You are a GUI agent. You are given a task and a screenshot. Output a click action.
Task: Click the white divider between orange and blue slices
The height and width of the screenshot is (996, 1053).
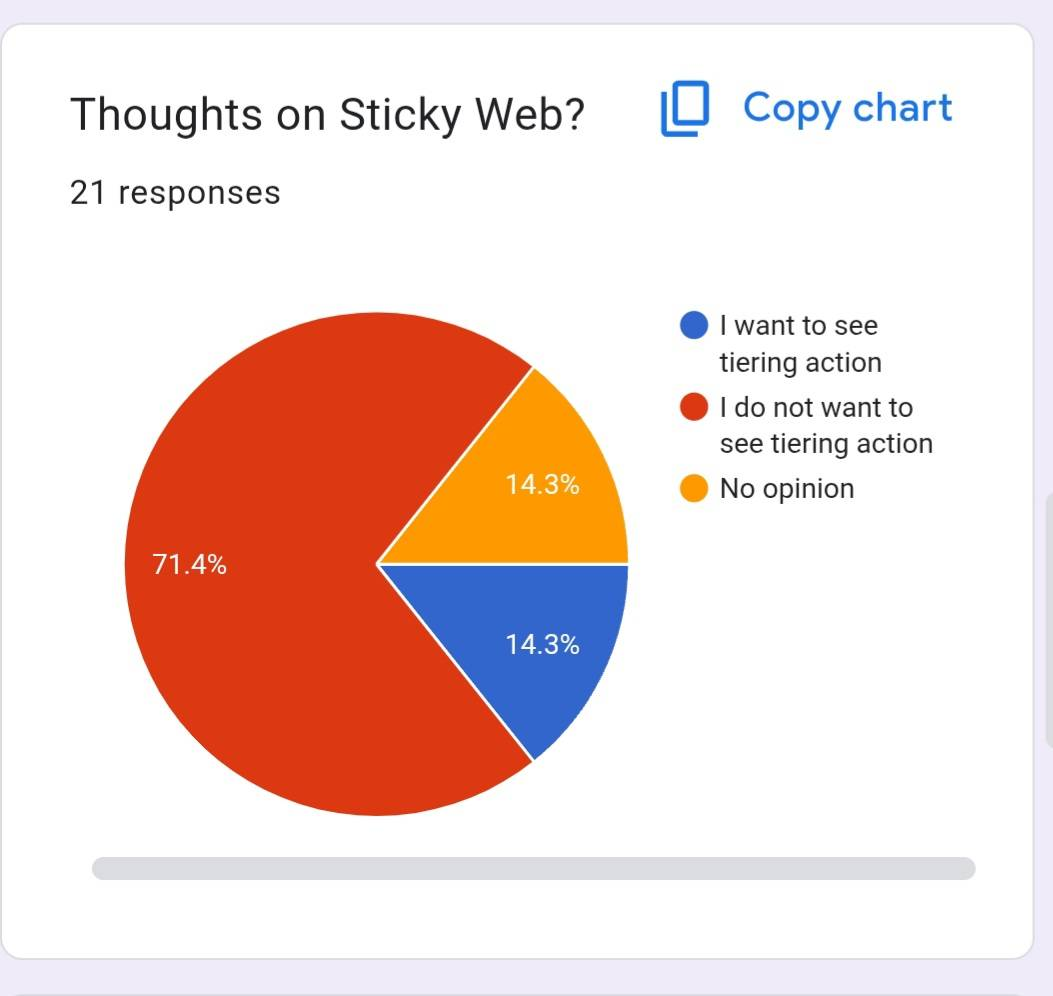coord(503,564)
